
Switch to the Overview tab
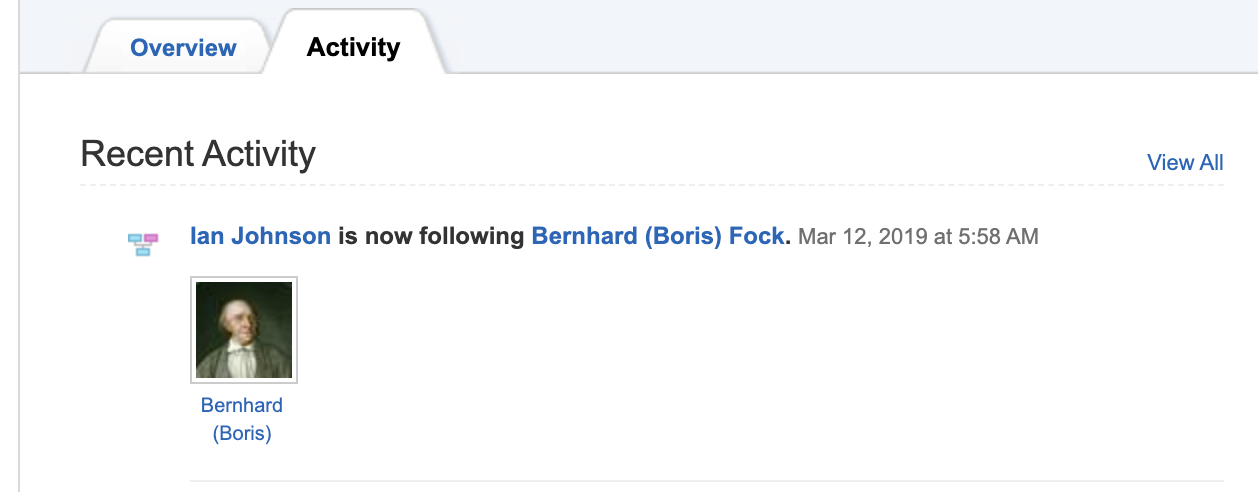tap(183, 47)
